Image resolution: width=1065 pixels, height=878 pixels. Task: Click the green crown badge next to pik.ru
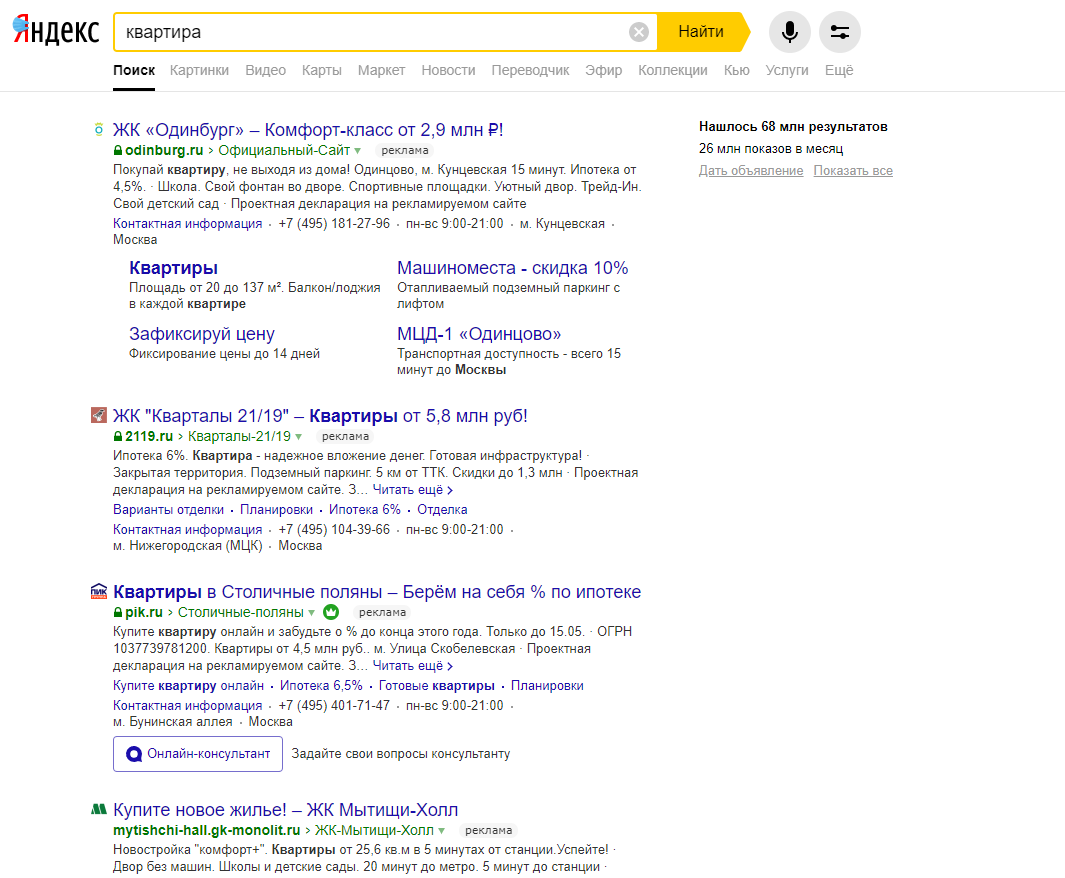(x=331, y=612)
